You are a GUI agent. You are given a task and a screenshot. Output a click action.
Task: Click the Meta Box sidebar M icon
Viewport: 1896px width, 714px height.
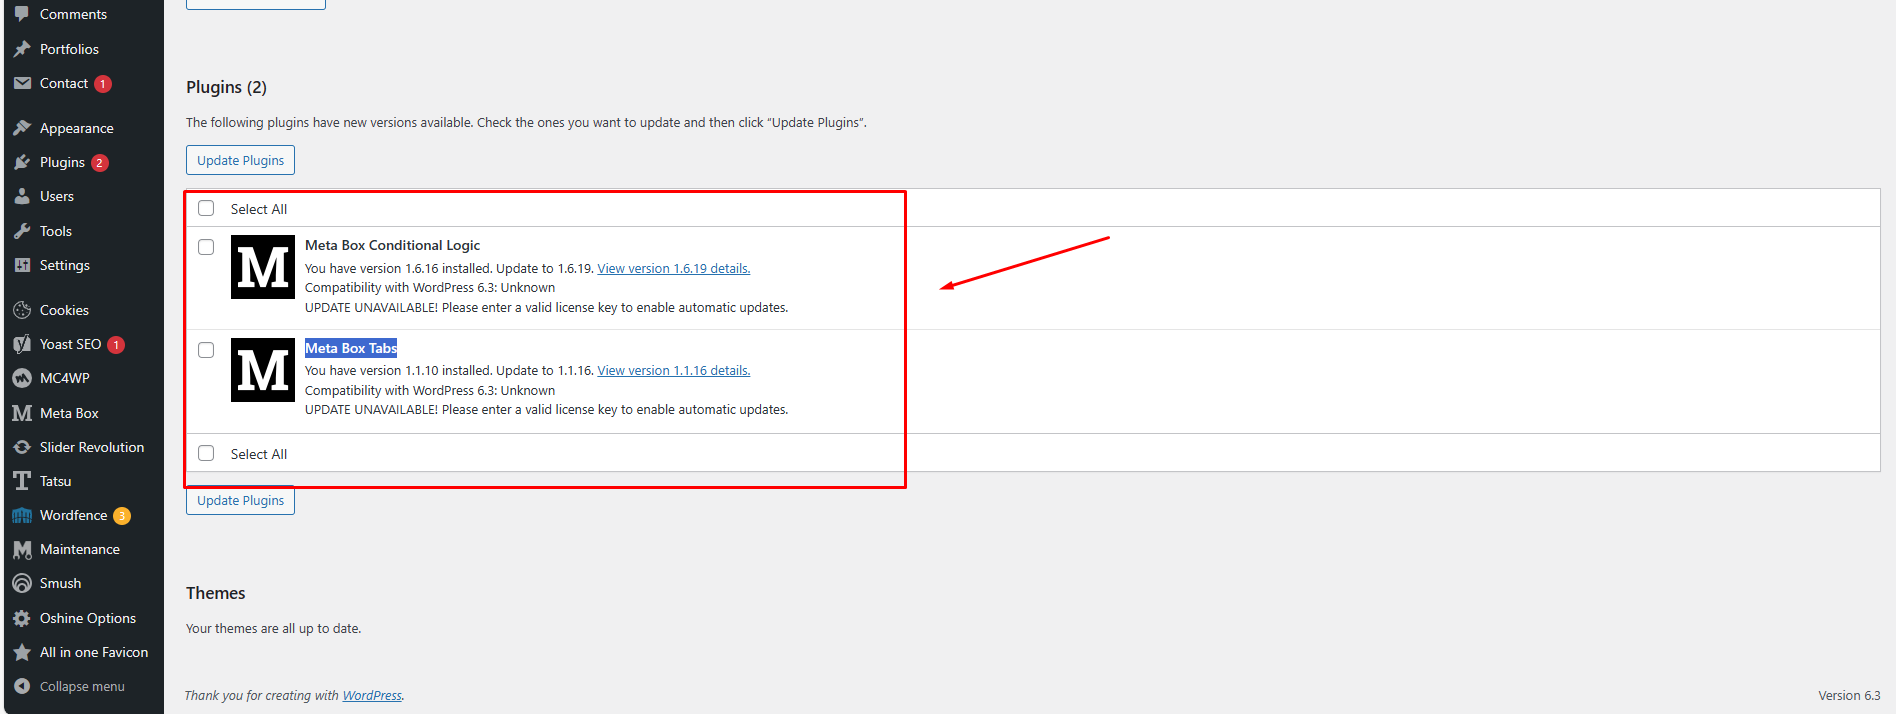point(22,413)
